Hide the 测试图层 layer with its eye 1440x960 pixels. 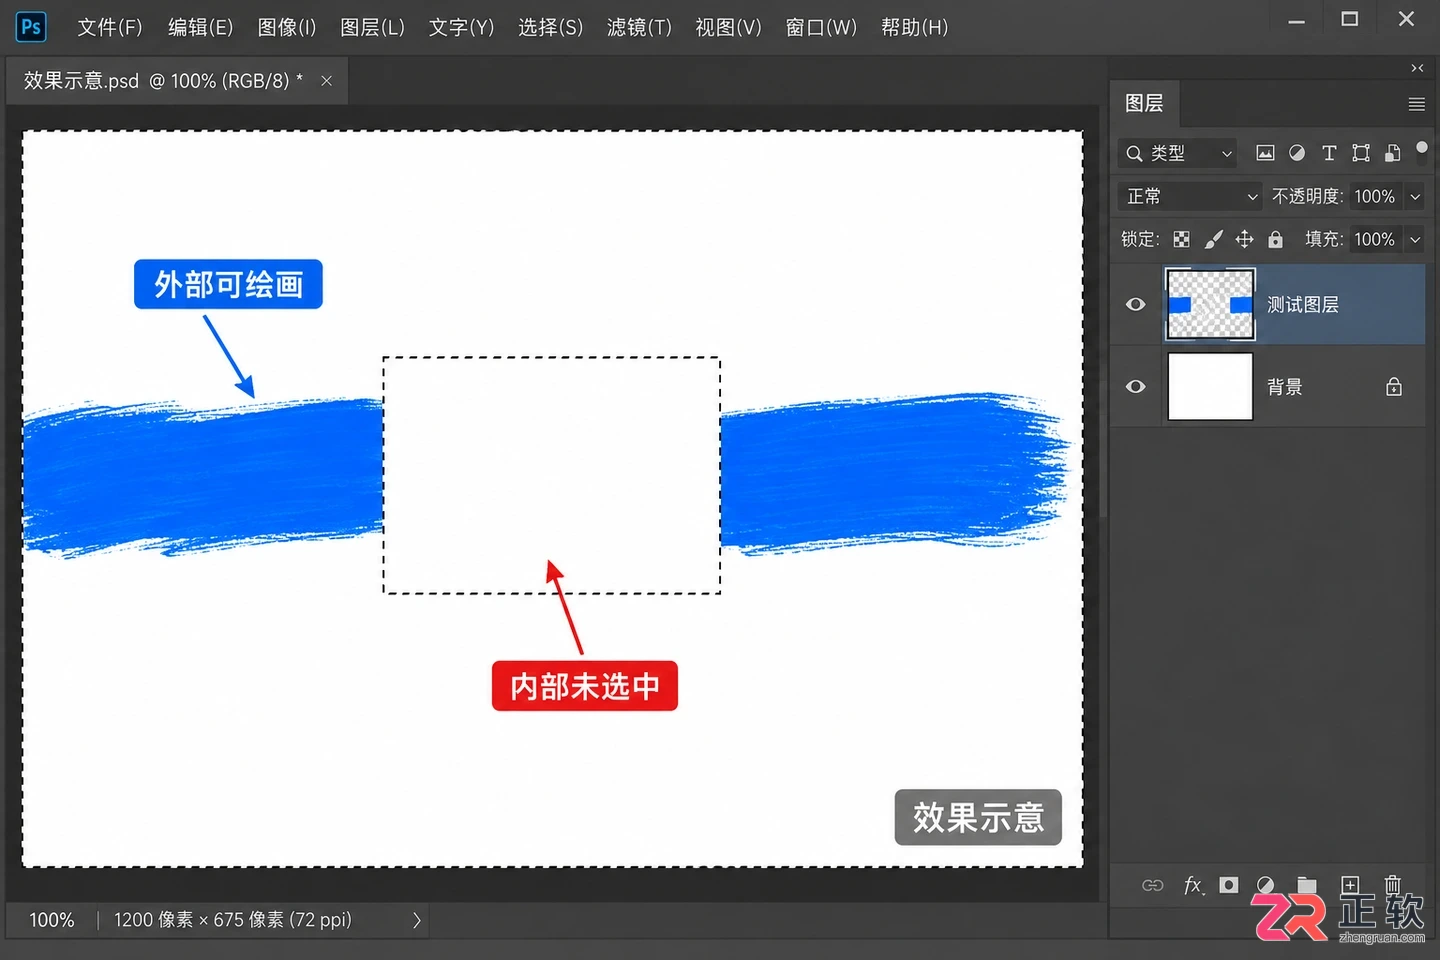(x=1136, y=304)
